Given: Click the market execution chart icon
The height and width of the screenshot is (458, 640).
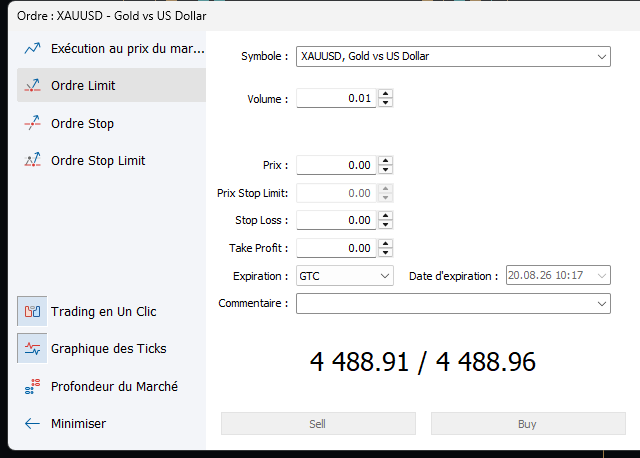Looking at the screenshot, I should 32,48.
